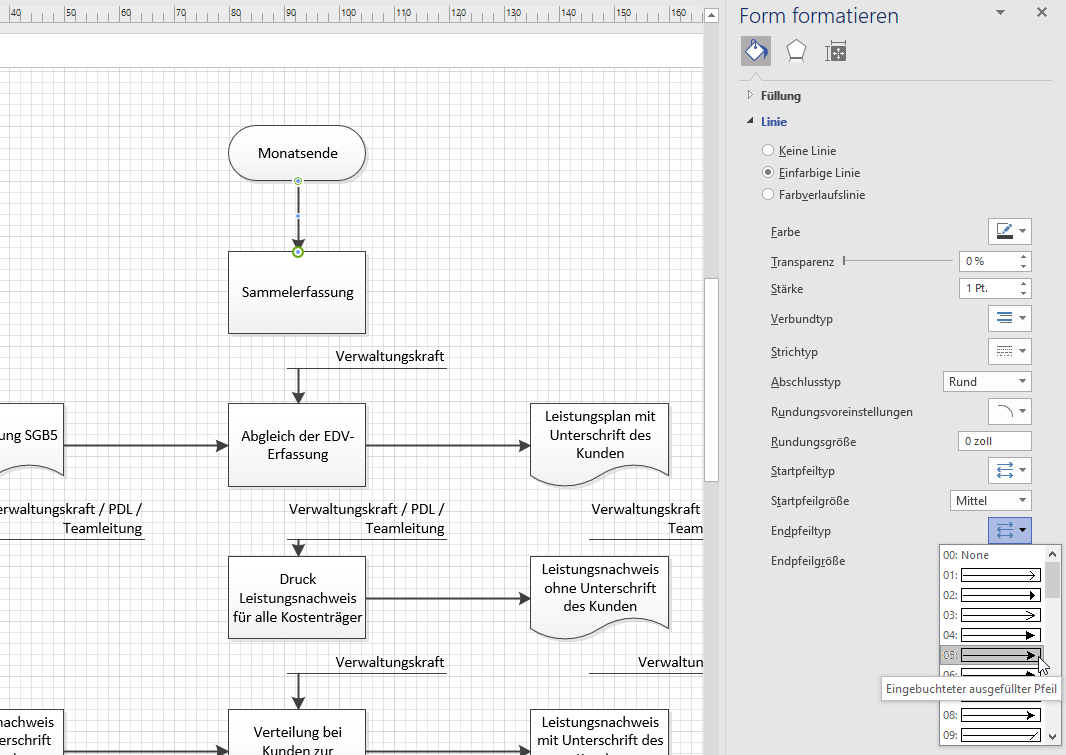Select the Farbverlaufslinie radio option
This screenshot has width=1066, height=755.
768,195
